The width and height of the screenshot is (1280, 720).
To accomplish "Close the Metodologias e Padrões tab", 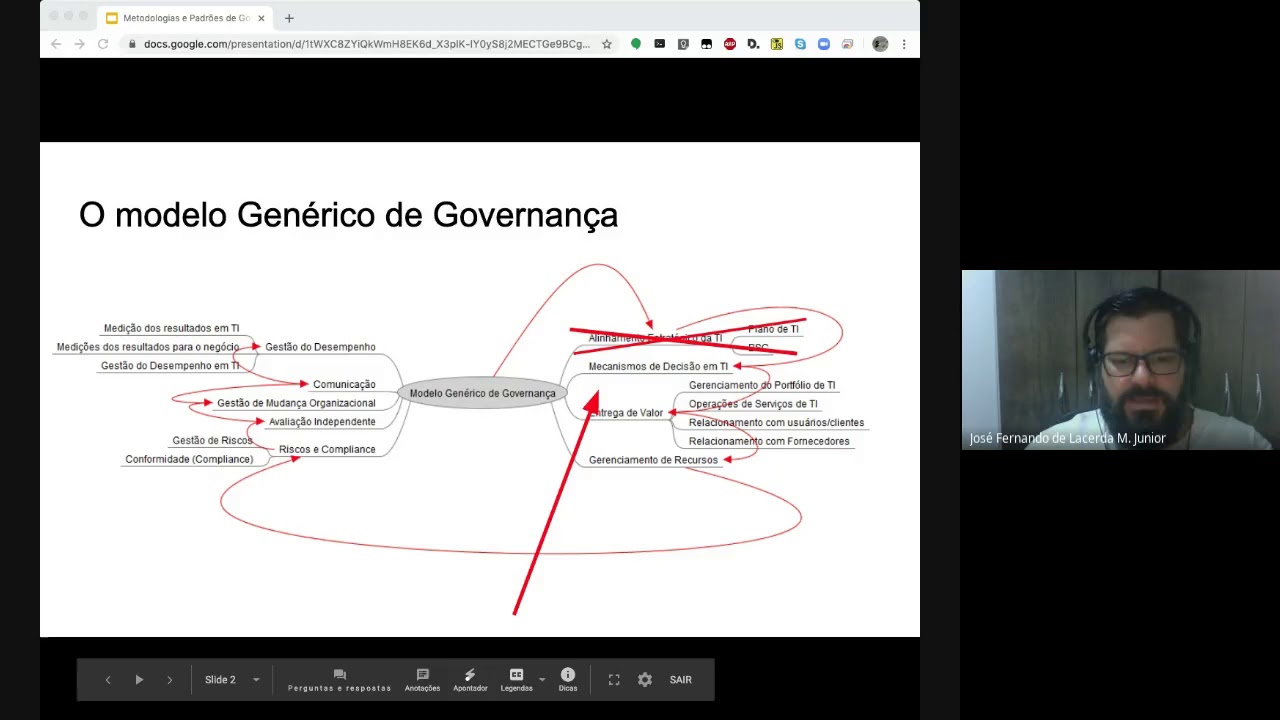I will 261,18.
